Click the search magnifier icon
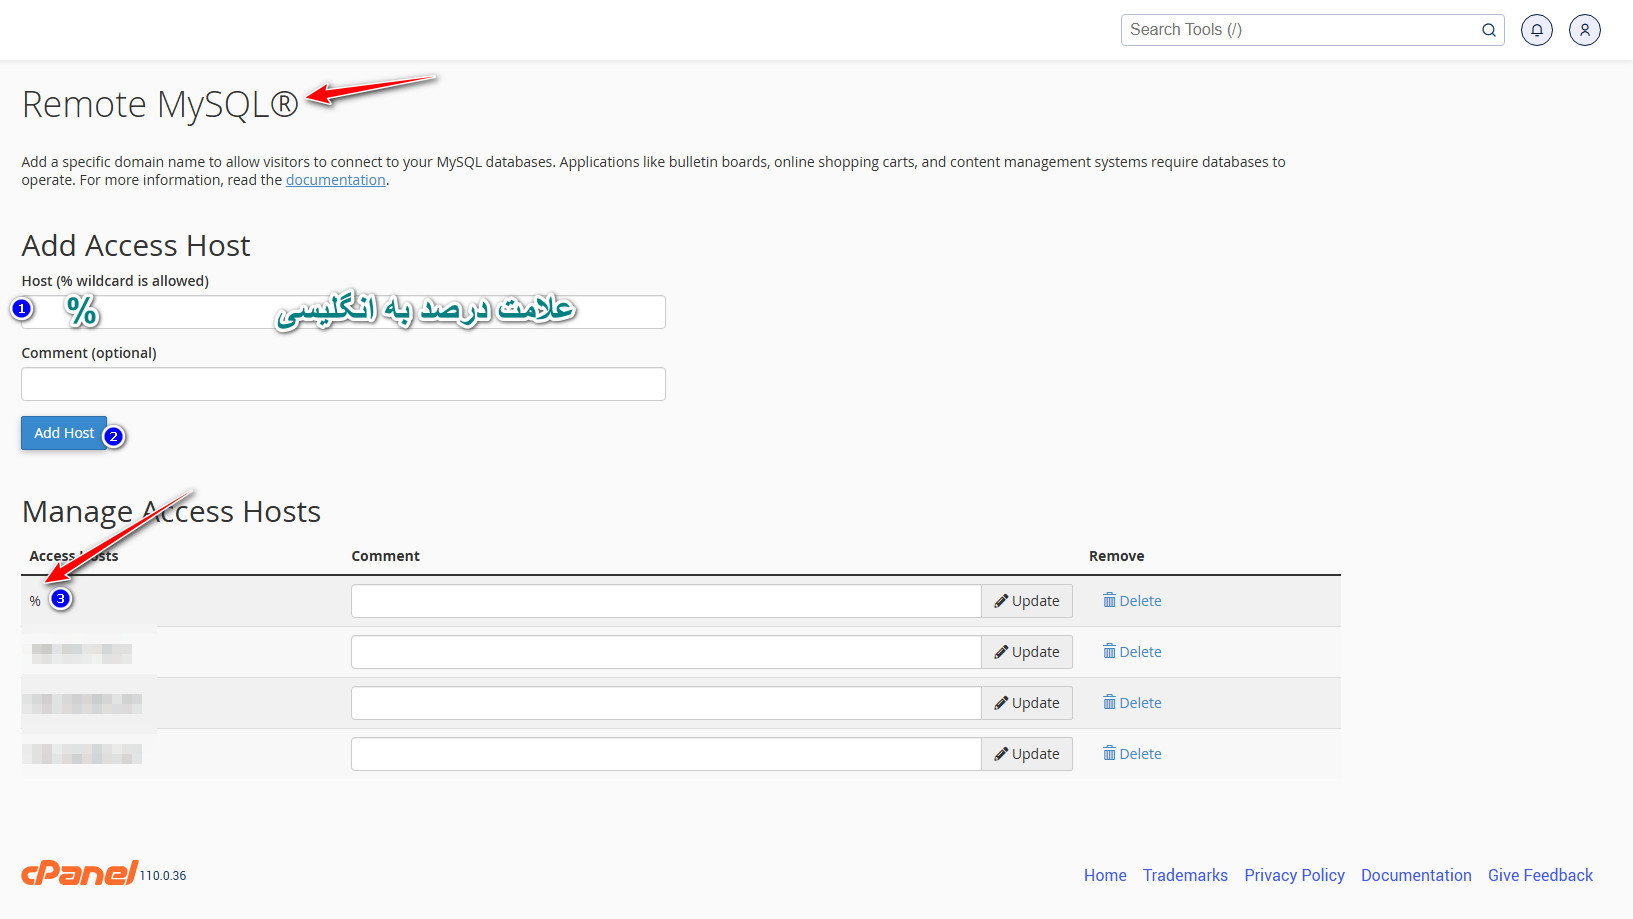1633x919 pixels. (x=1488, y=30)
